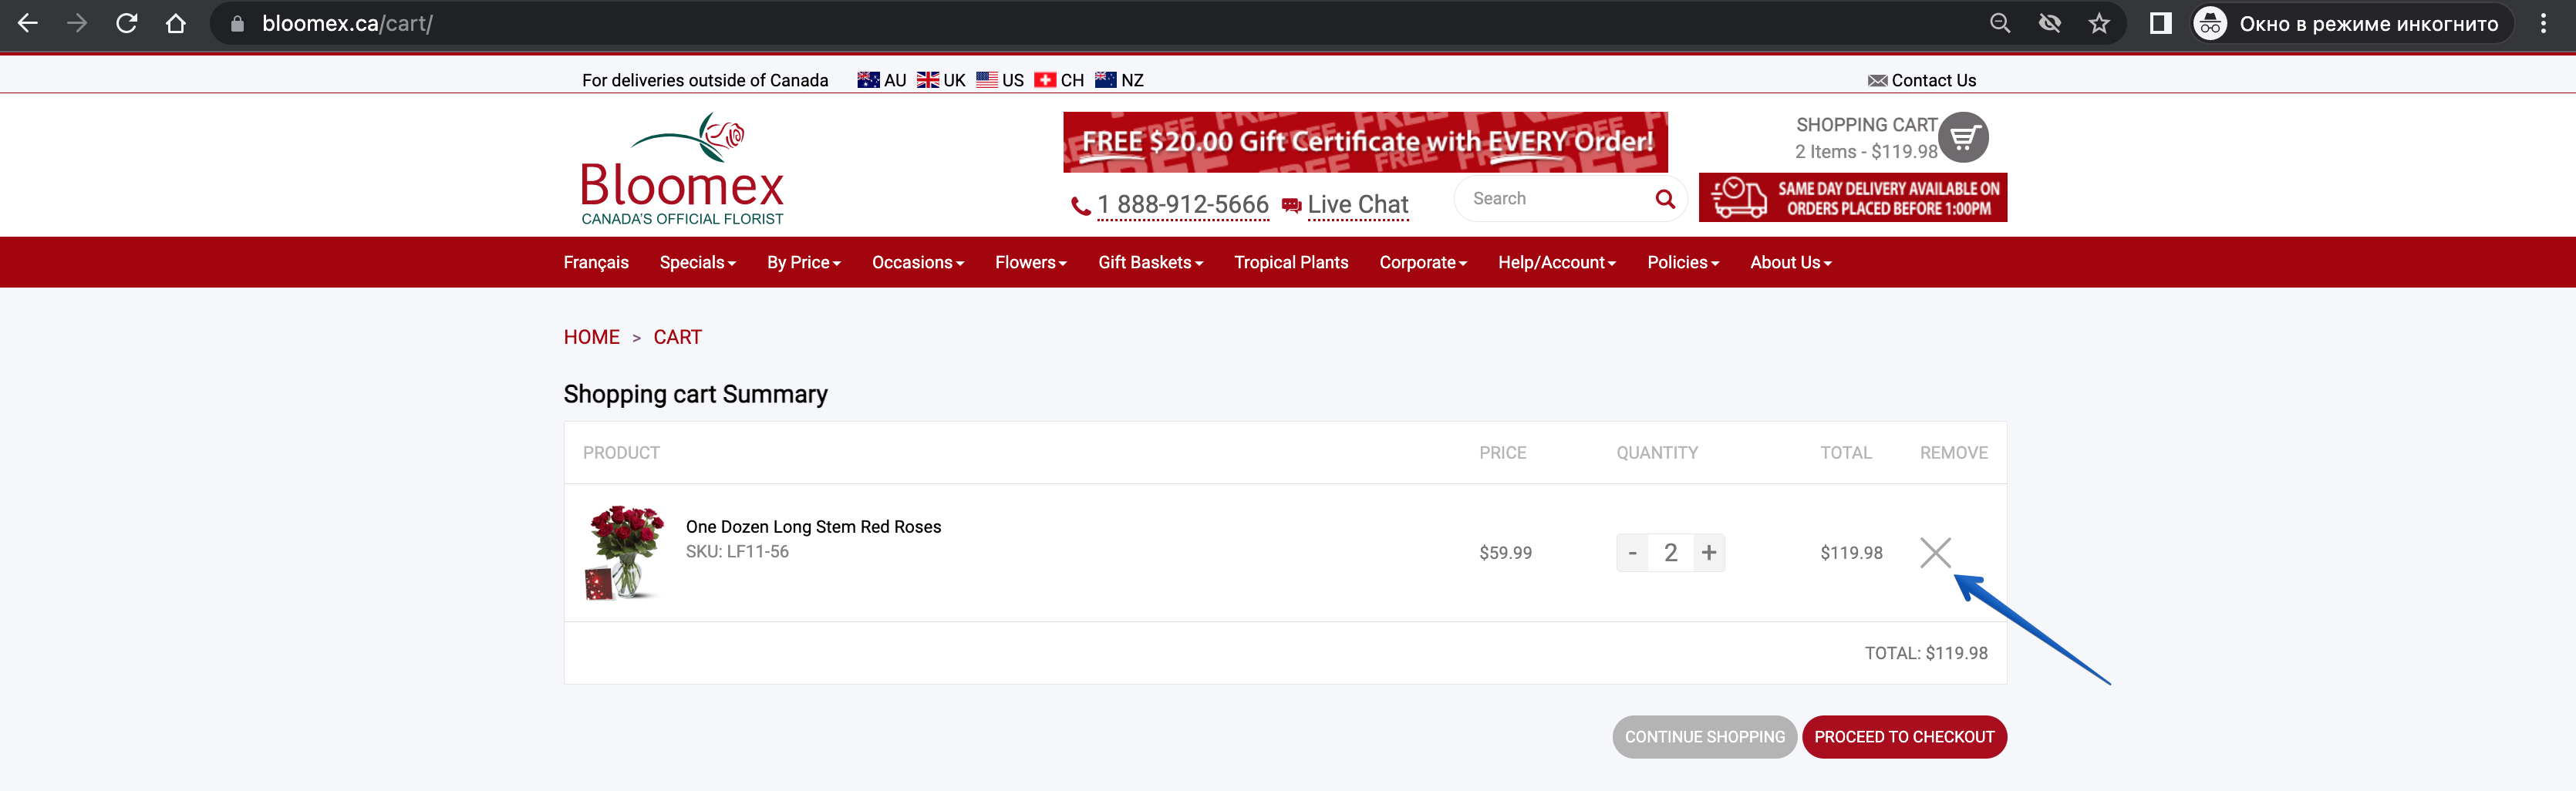Expand the Gift Baskets menu
2576x791 pixels.
(x=1151, y=262)
